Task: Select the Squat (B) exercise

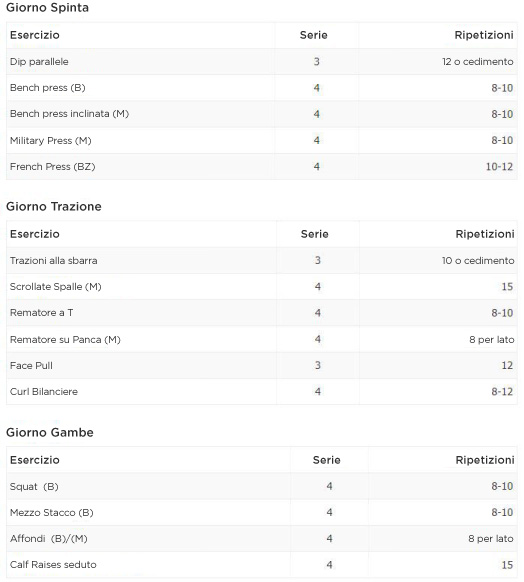Action: (x=34, y=487)
